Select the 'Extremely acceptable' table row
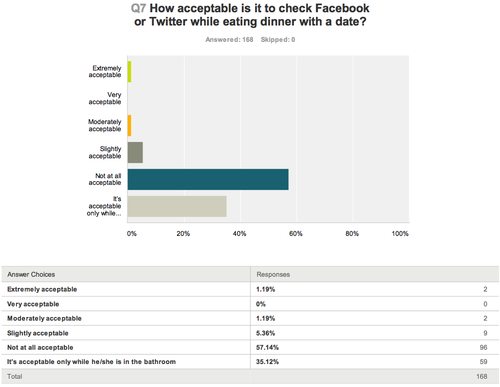Viewport: 500px width, 387px height. pyautogui.click(x=250, y=289)
